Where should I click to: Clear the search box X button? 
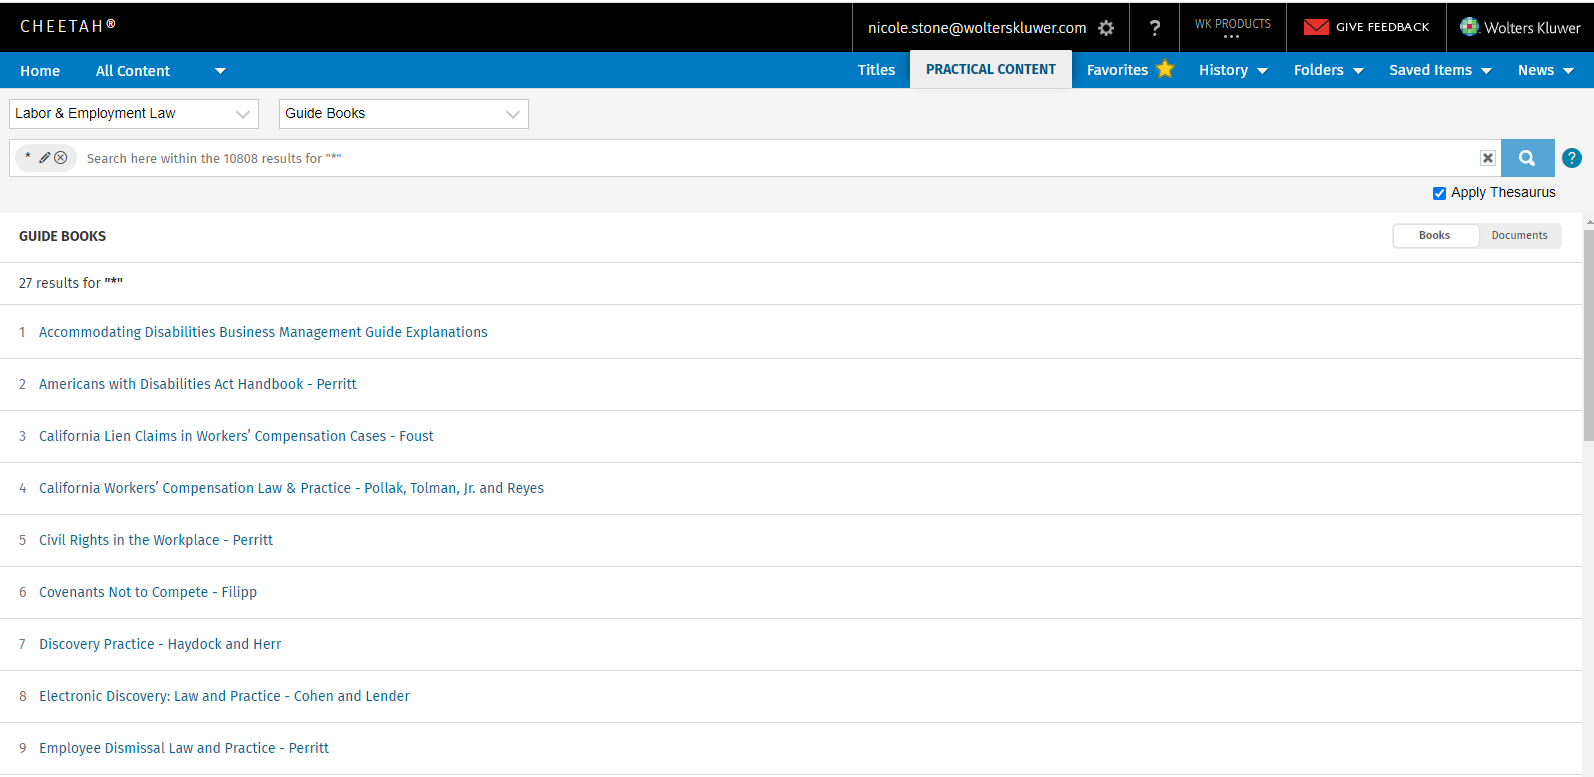point(1488,158)
